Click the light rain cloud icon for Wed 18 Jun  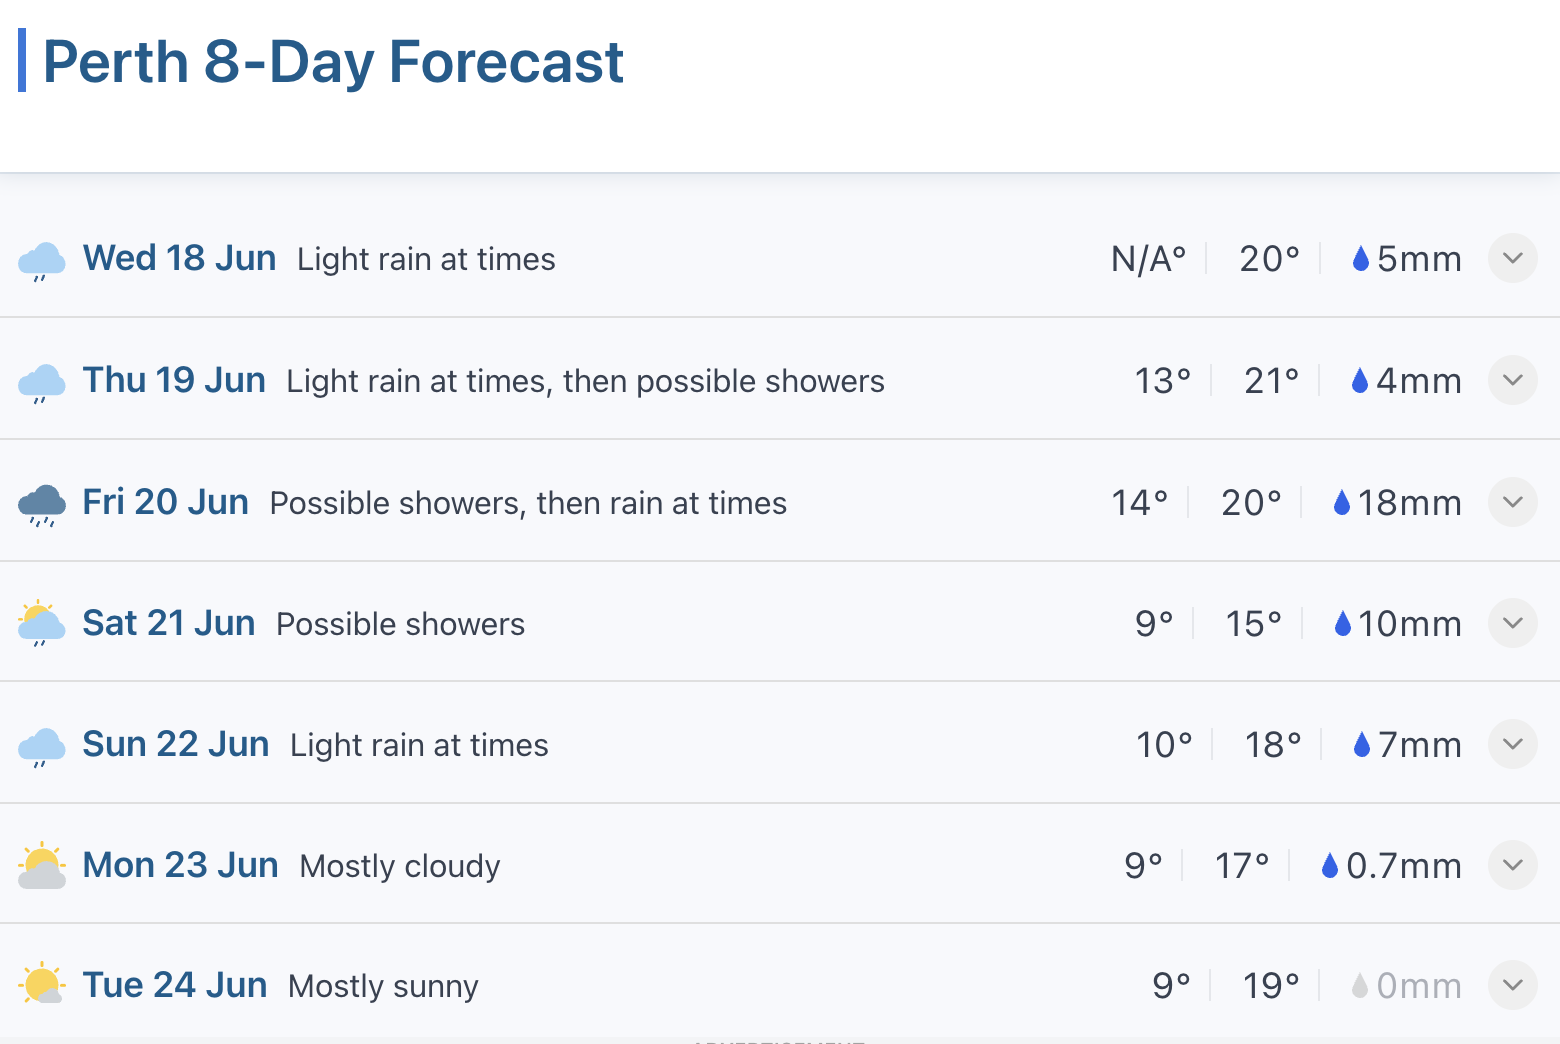[42, 261]
